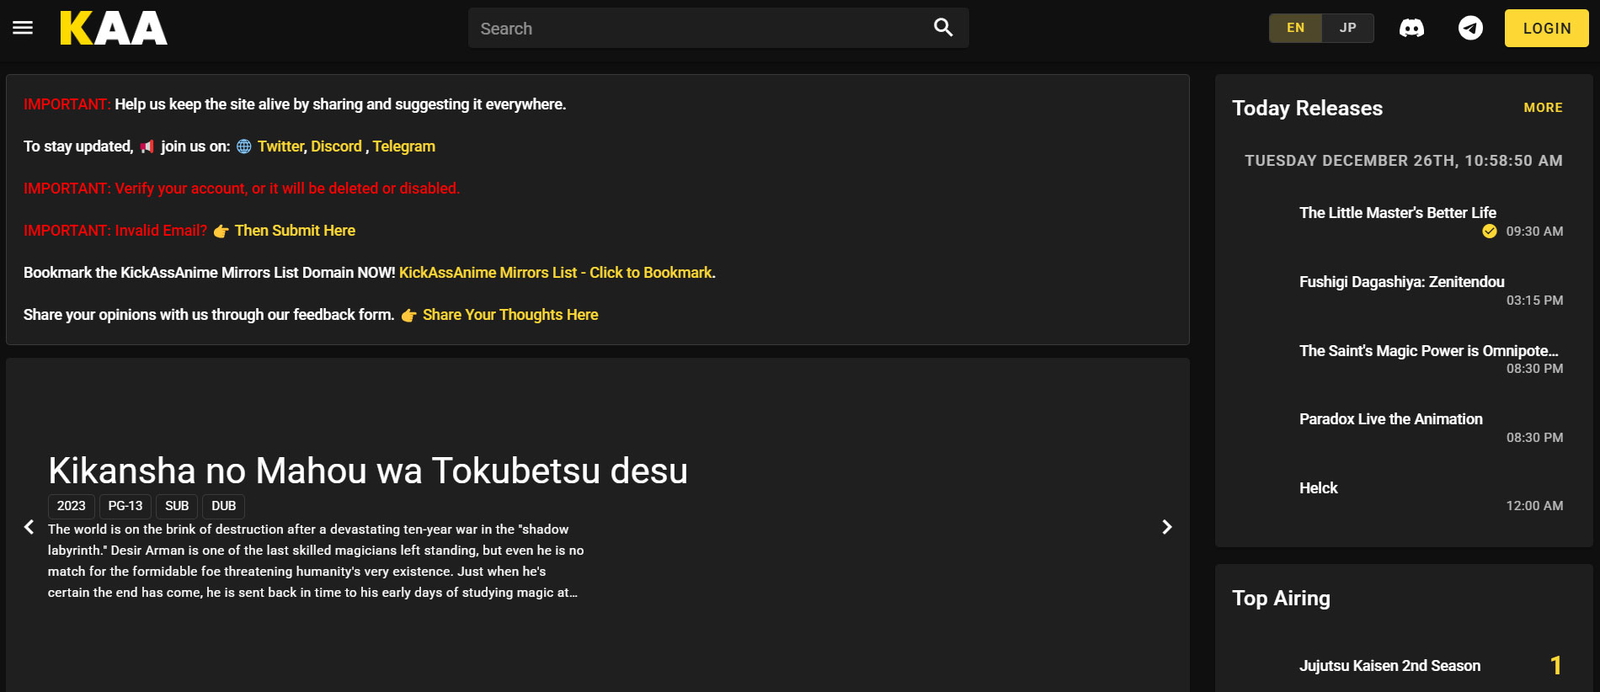Click the globe icon before Twitter
The width and height of the screenshot is (1600, 692).
click(244, 147)
